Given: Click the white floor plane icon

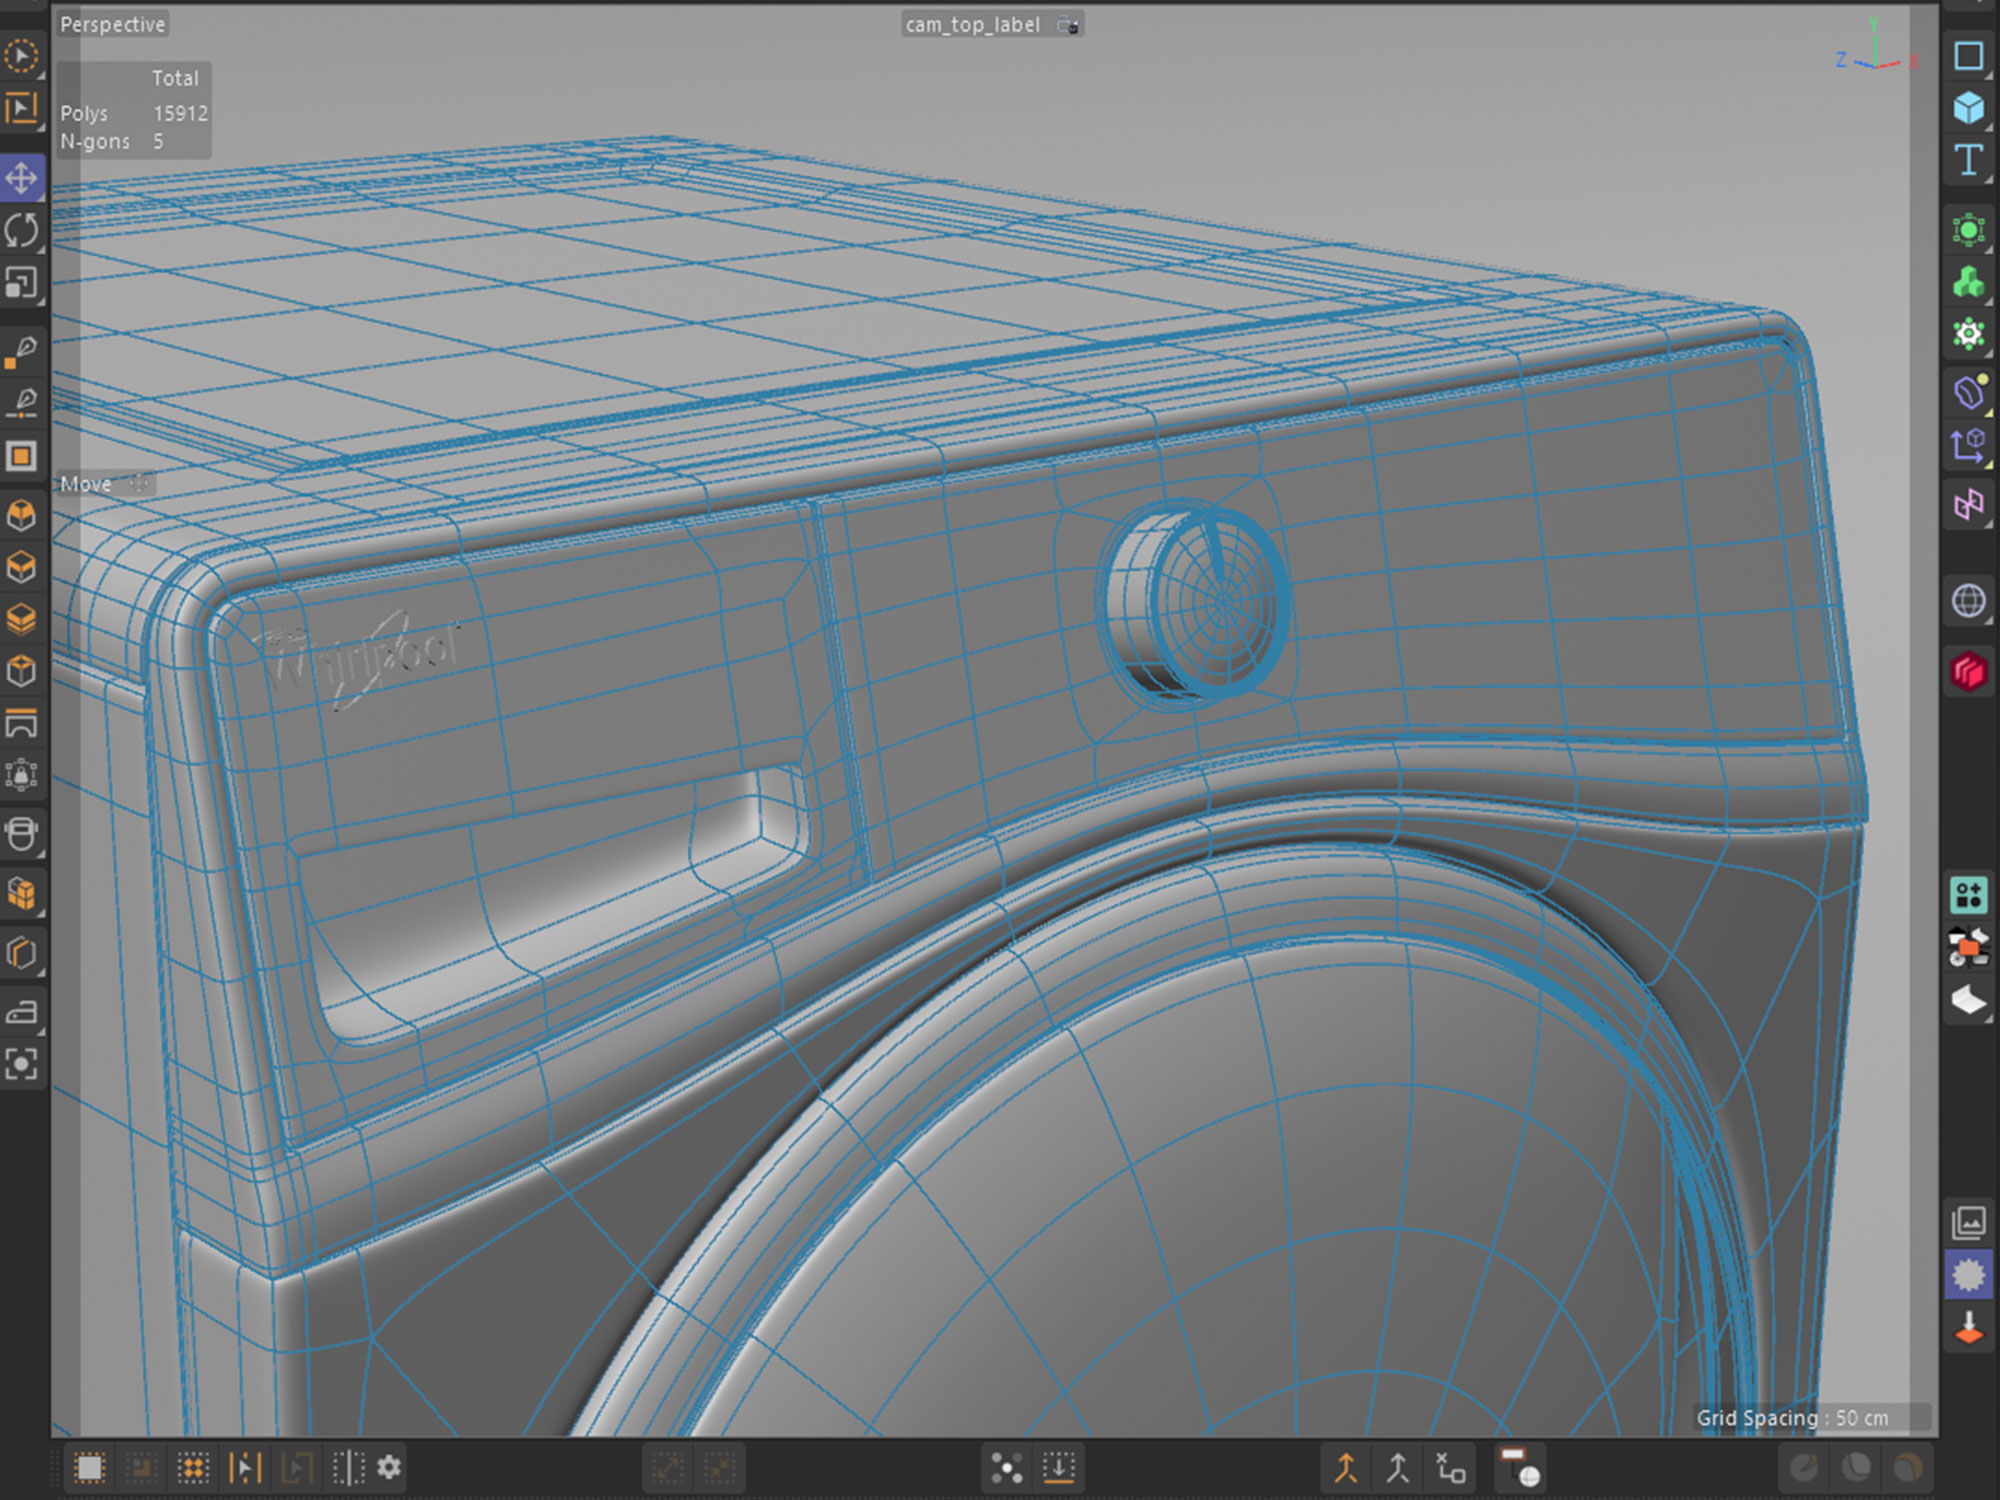Looking at the screenshot, I should (1968, 1000).
